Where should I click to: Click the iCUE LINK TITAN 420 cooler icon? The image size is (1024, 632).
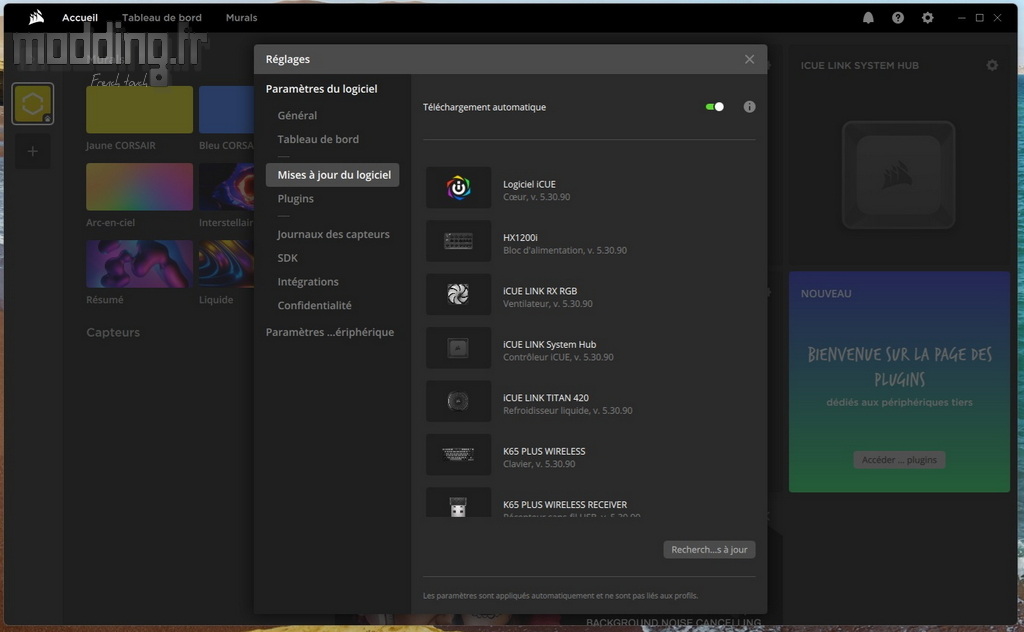[x=458, y=401]
